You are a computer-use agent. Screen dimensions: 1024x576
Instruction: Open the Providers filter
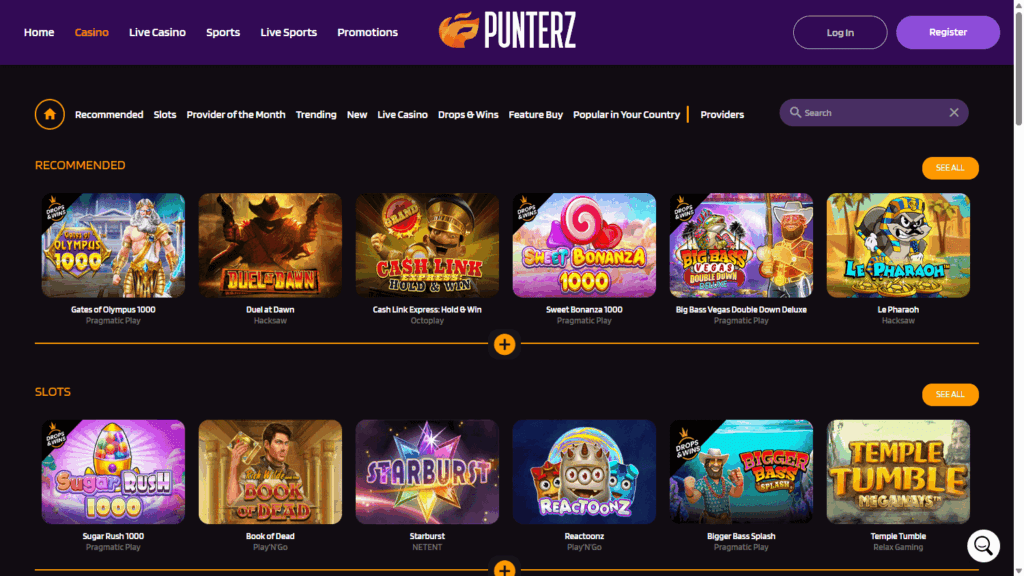(x=722, y=114)
